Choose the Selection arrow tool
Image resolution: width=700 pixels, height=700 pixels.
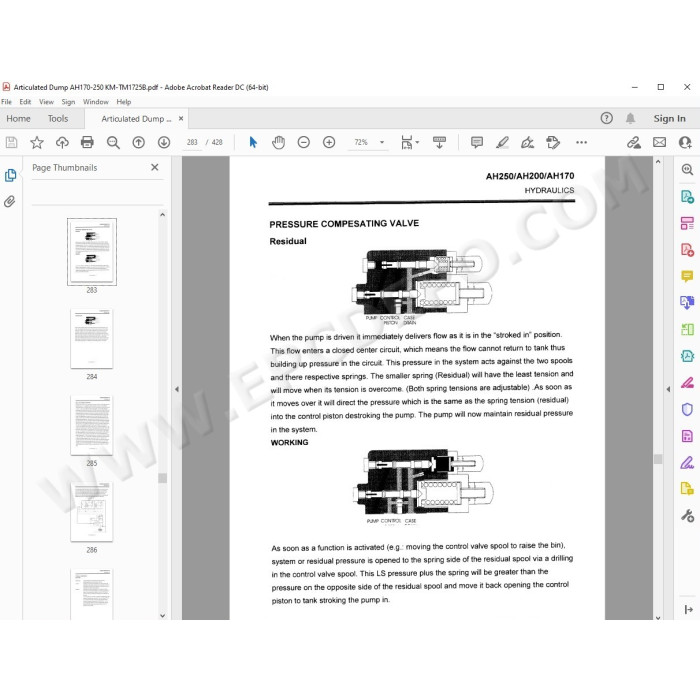[253, 142]
